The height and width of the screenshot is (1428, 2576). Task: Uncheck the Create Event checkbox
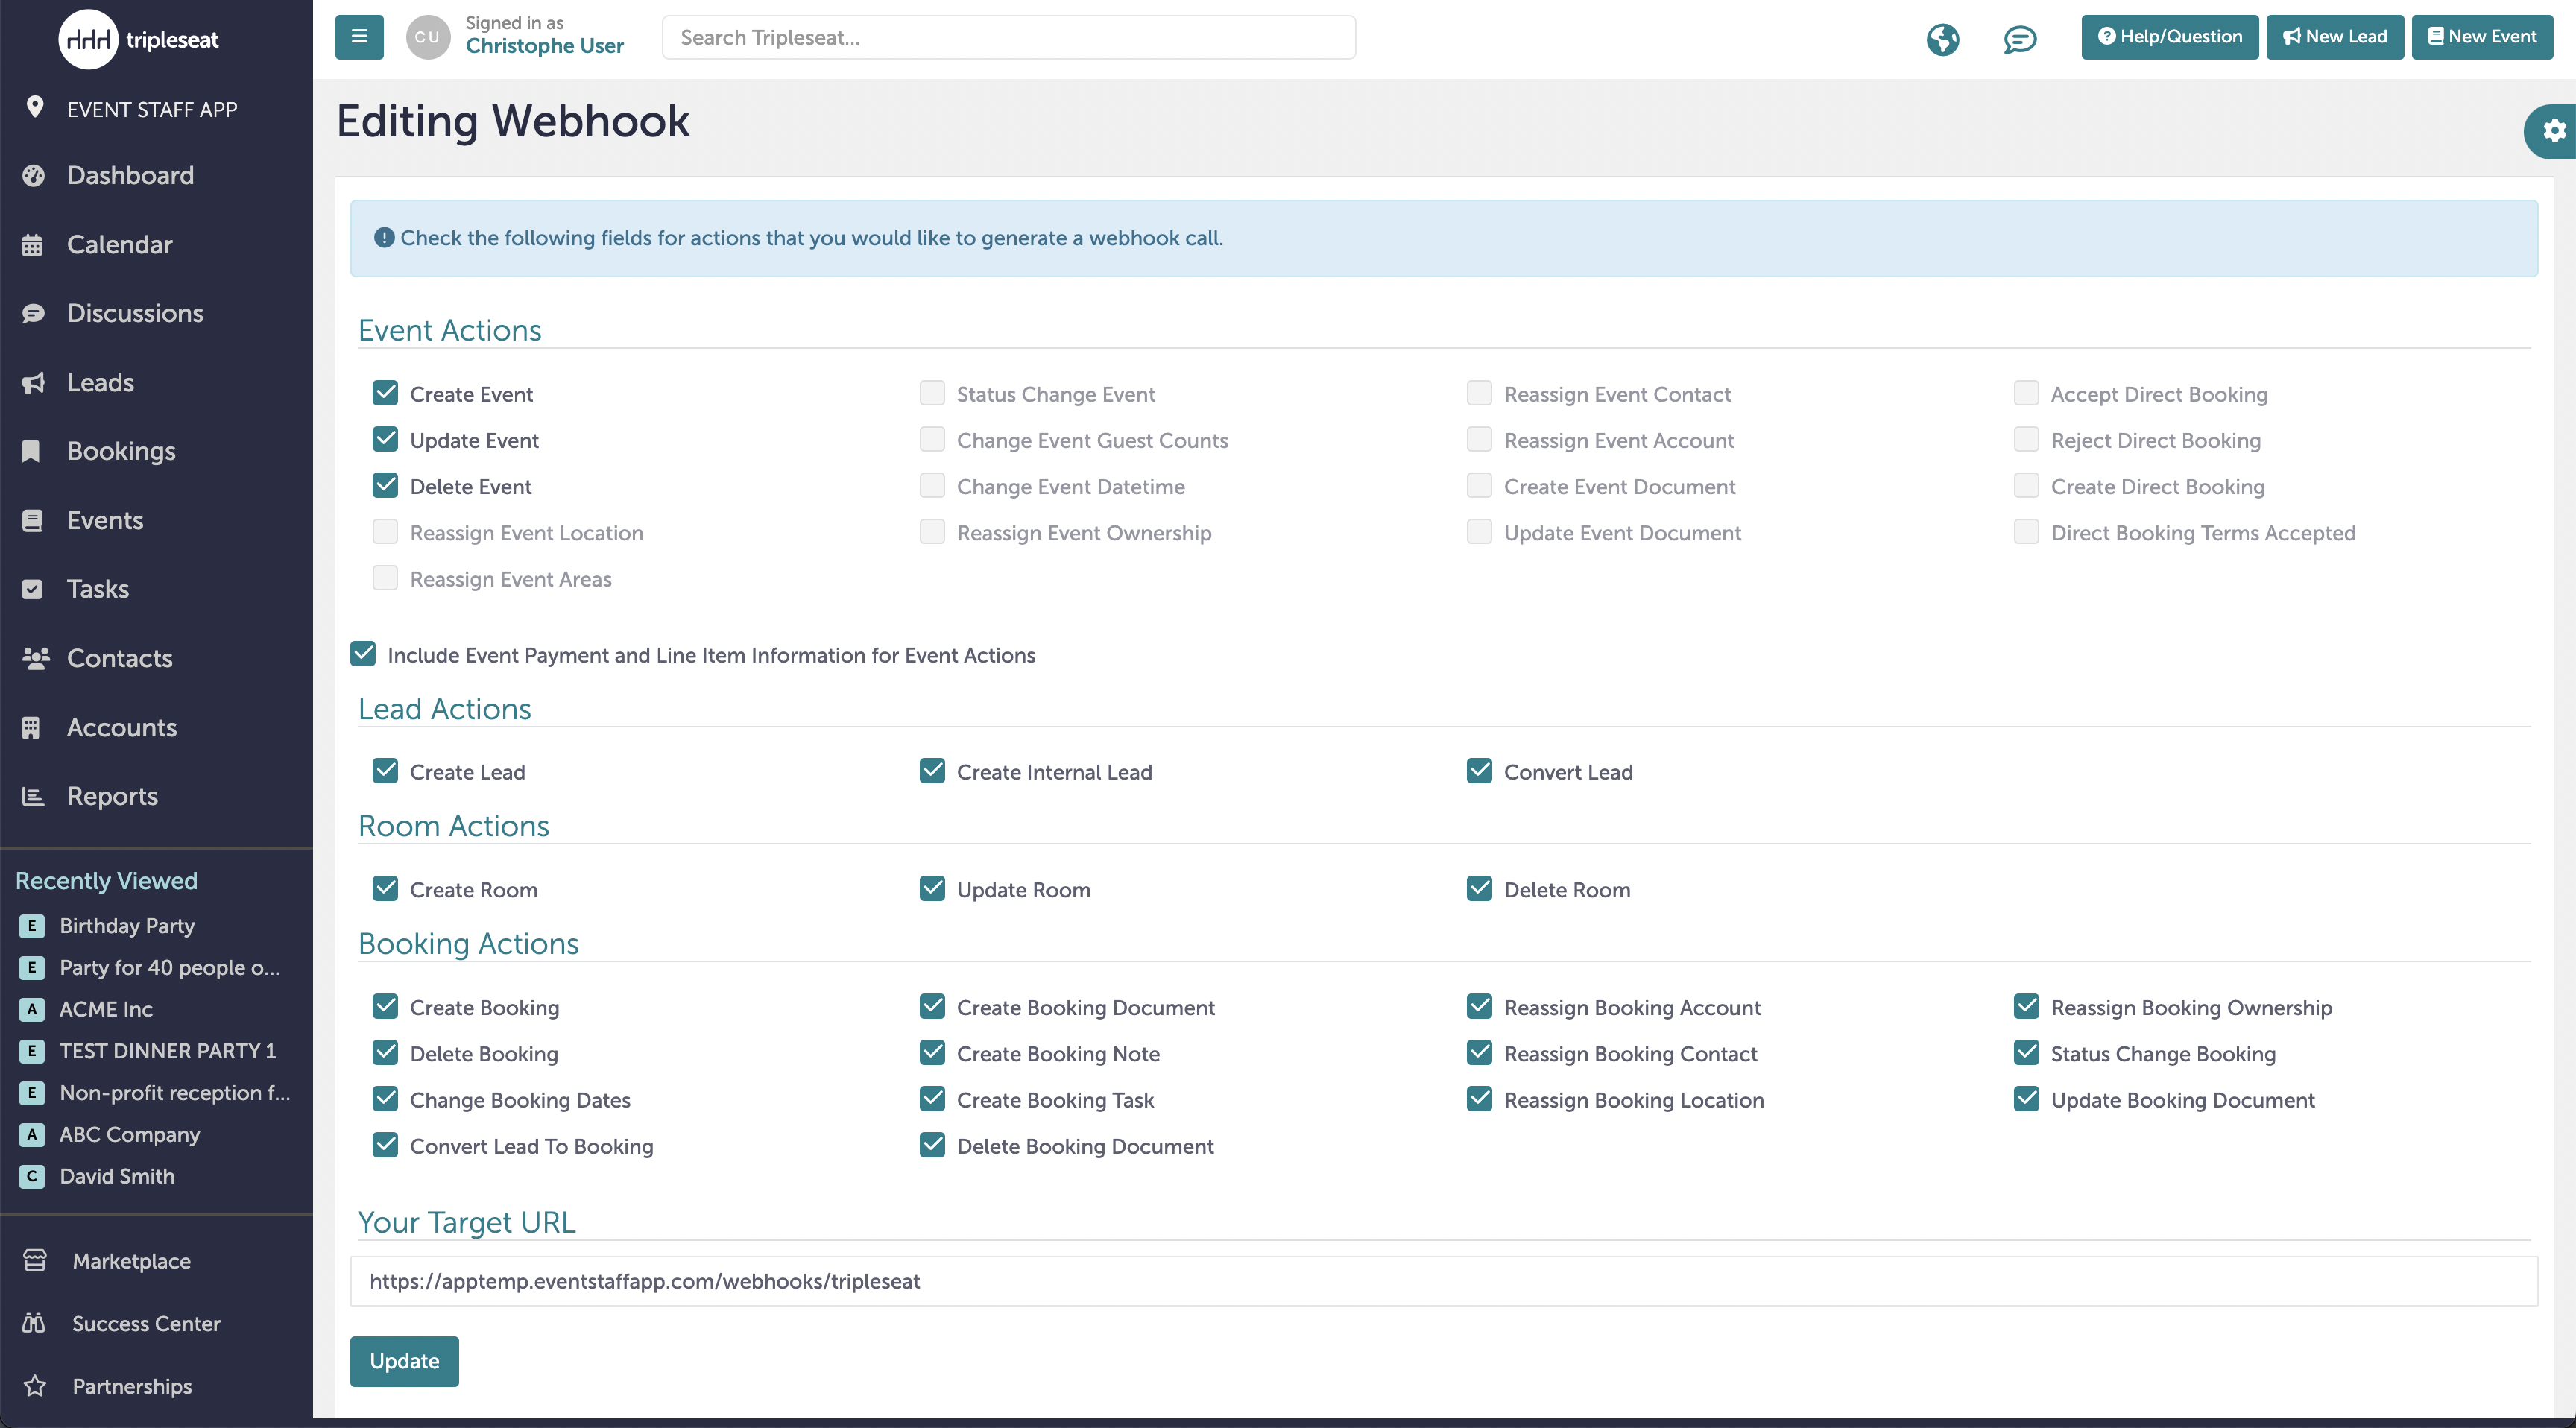point(385,393)
